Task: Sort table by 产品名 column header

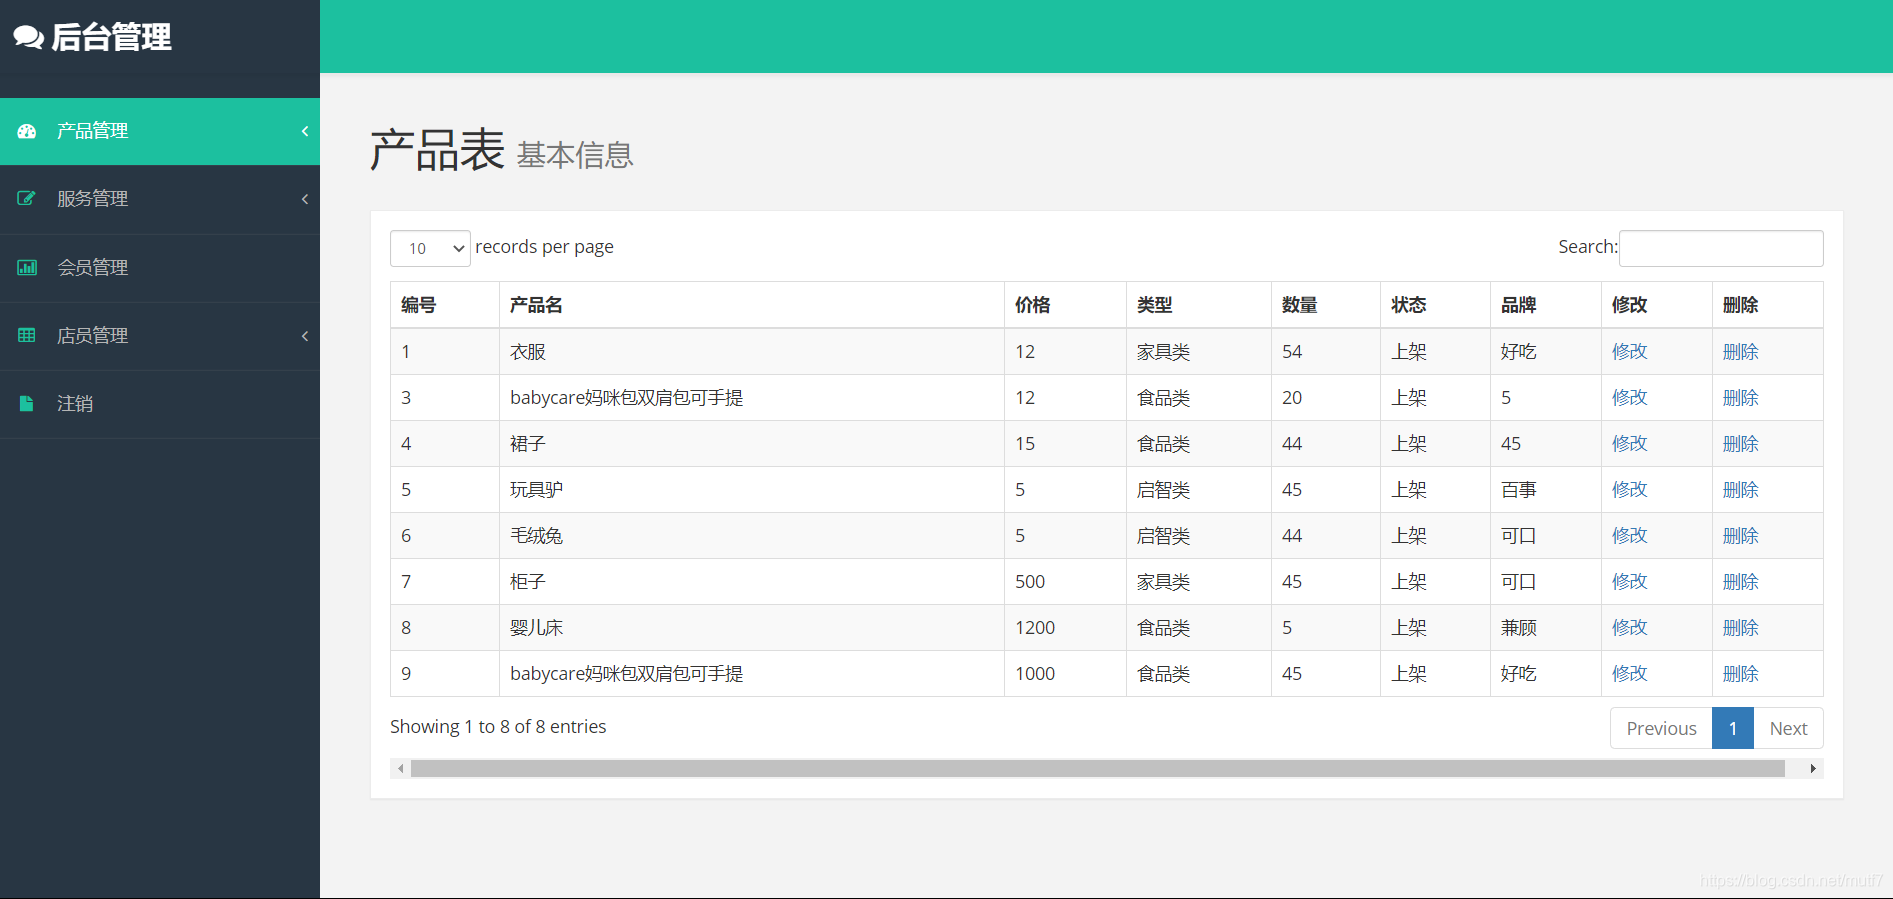Action: point(752,305)
